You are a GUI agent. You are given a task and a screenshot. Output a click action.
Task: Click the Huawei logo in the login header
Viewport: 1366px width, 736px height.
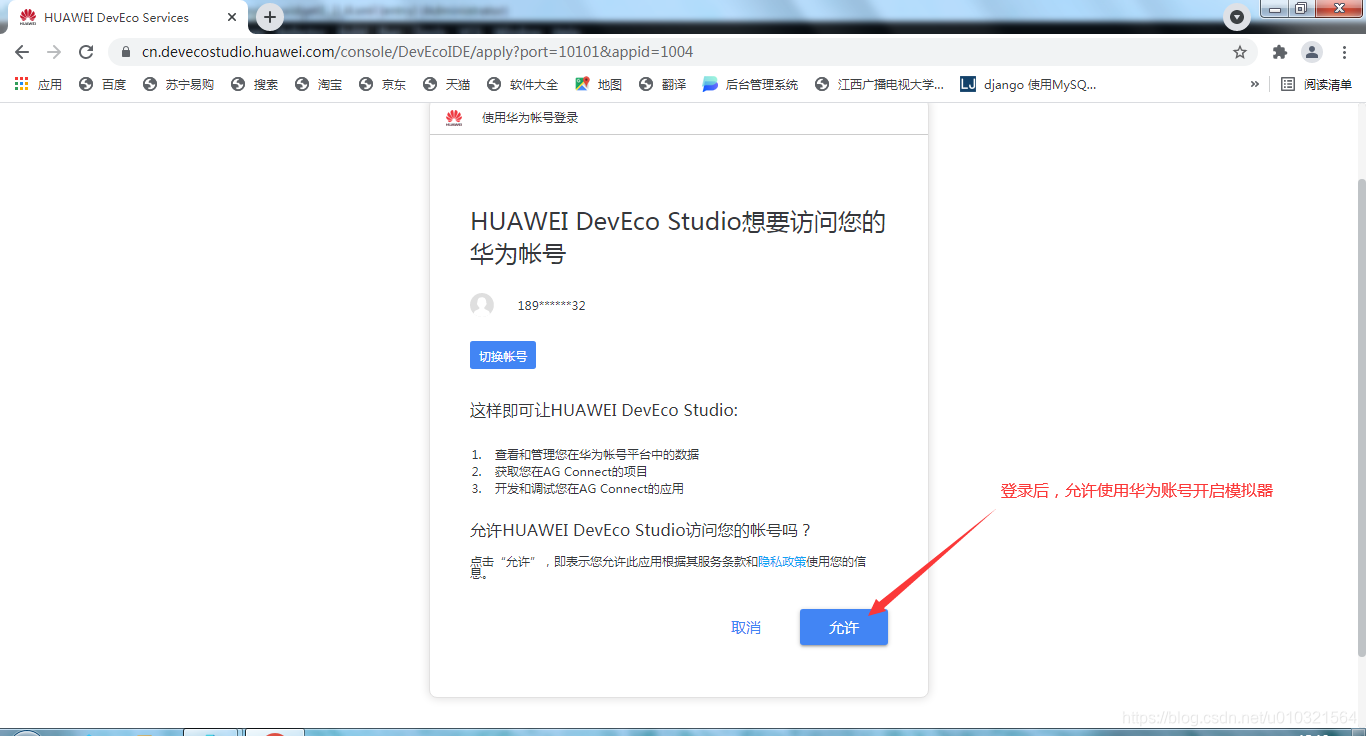[x=454, y=118]
